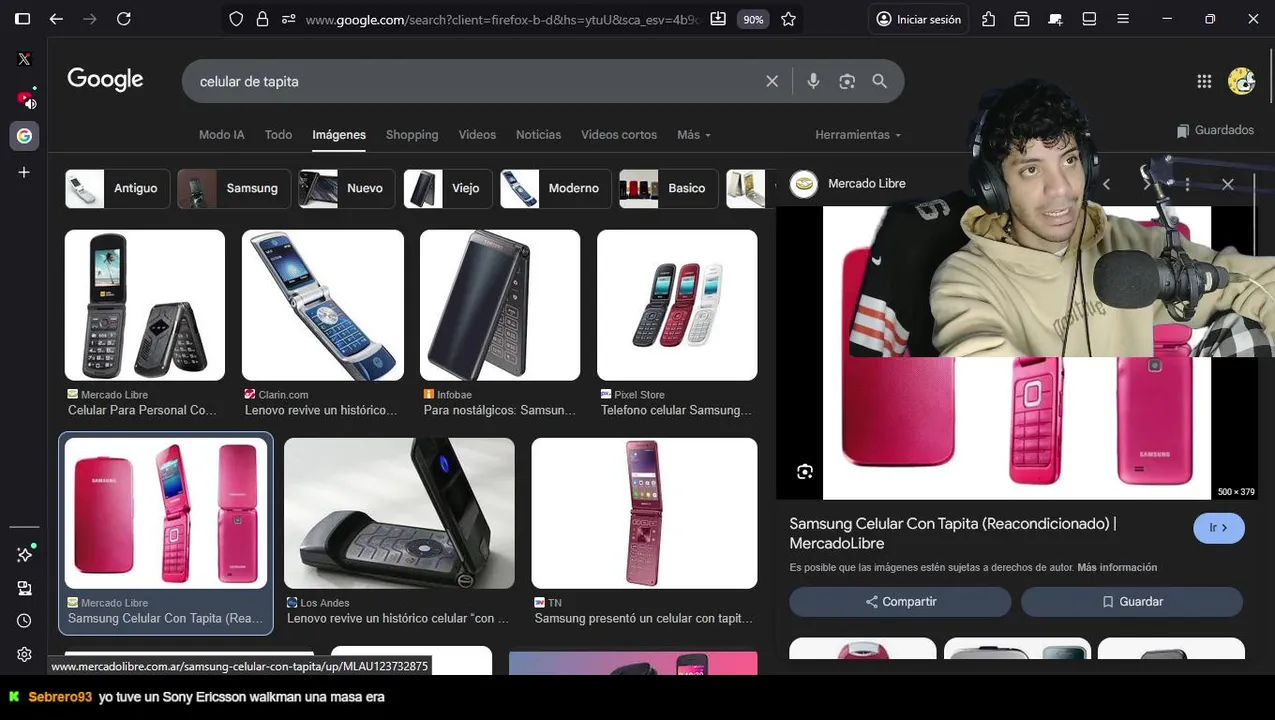The width and height of the screenshot is (1275, 720).
Task: Mute the YouTube tab playing audio
Action: click(x=31, y=102)
